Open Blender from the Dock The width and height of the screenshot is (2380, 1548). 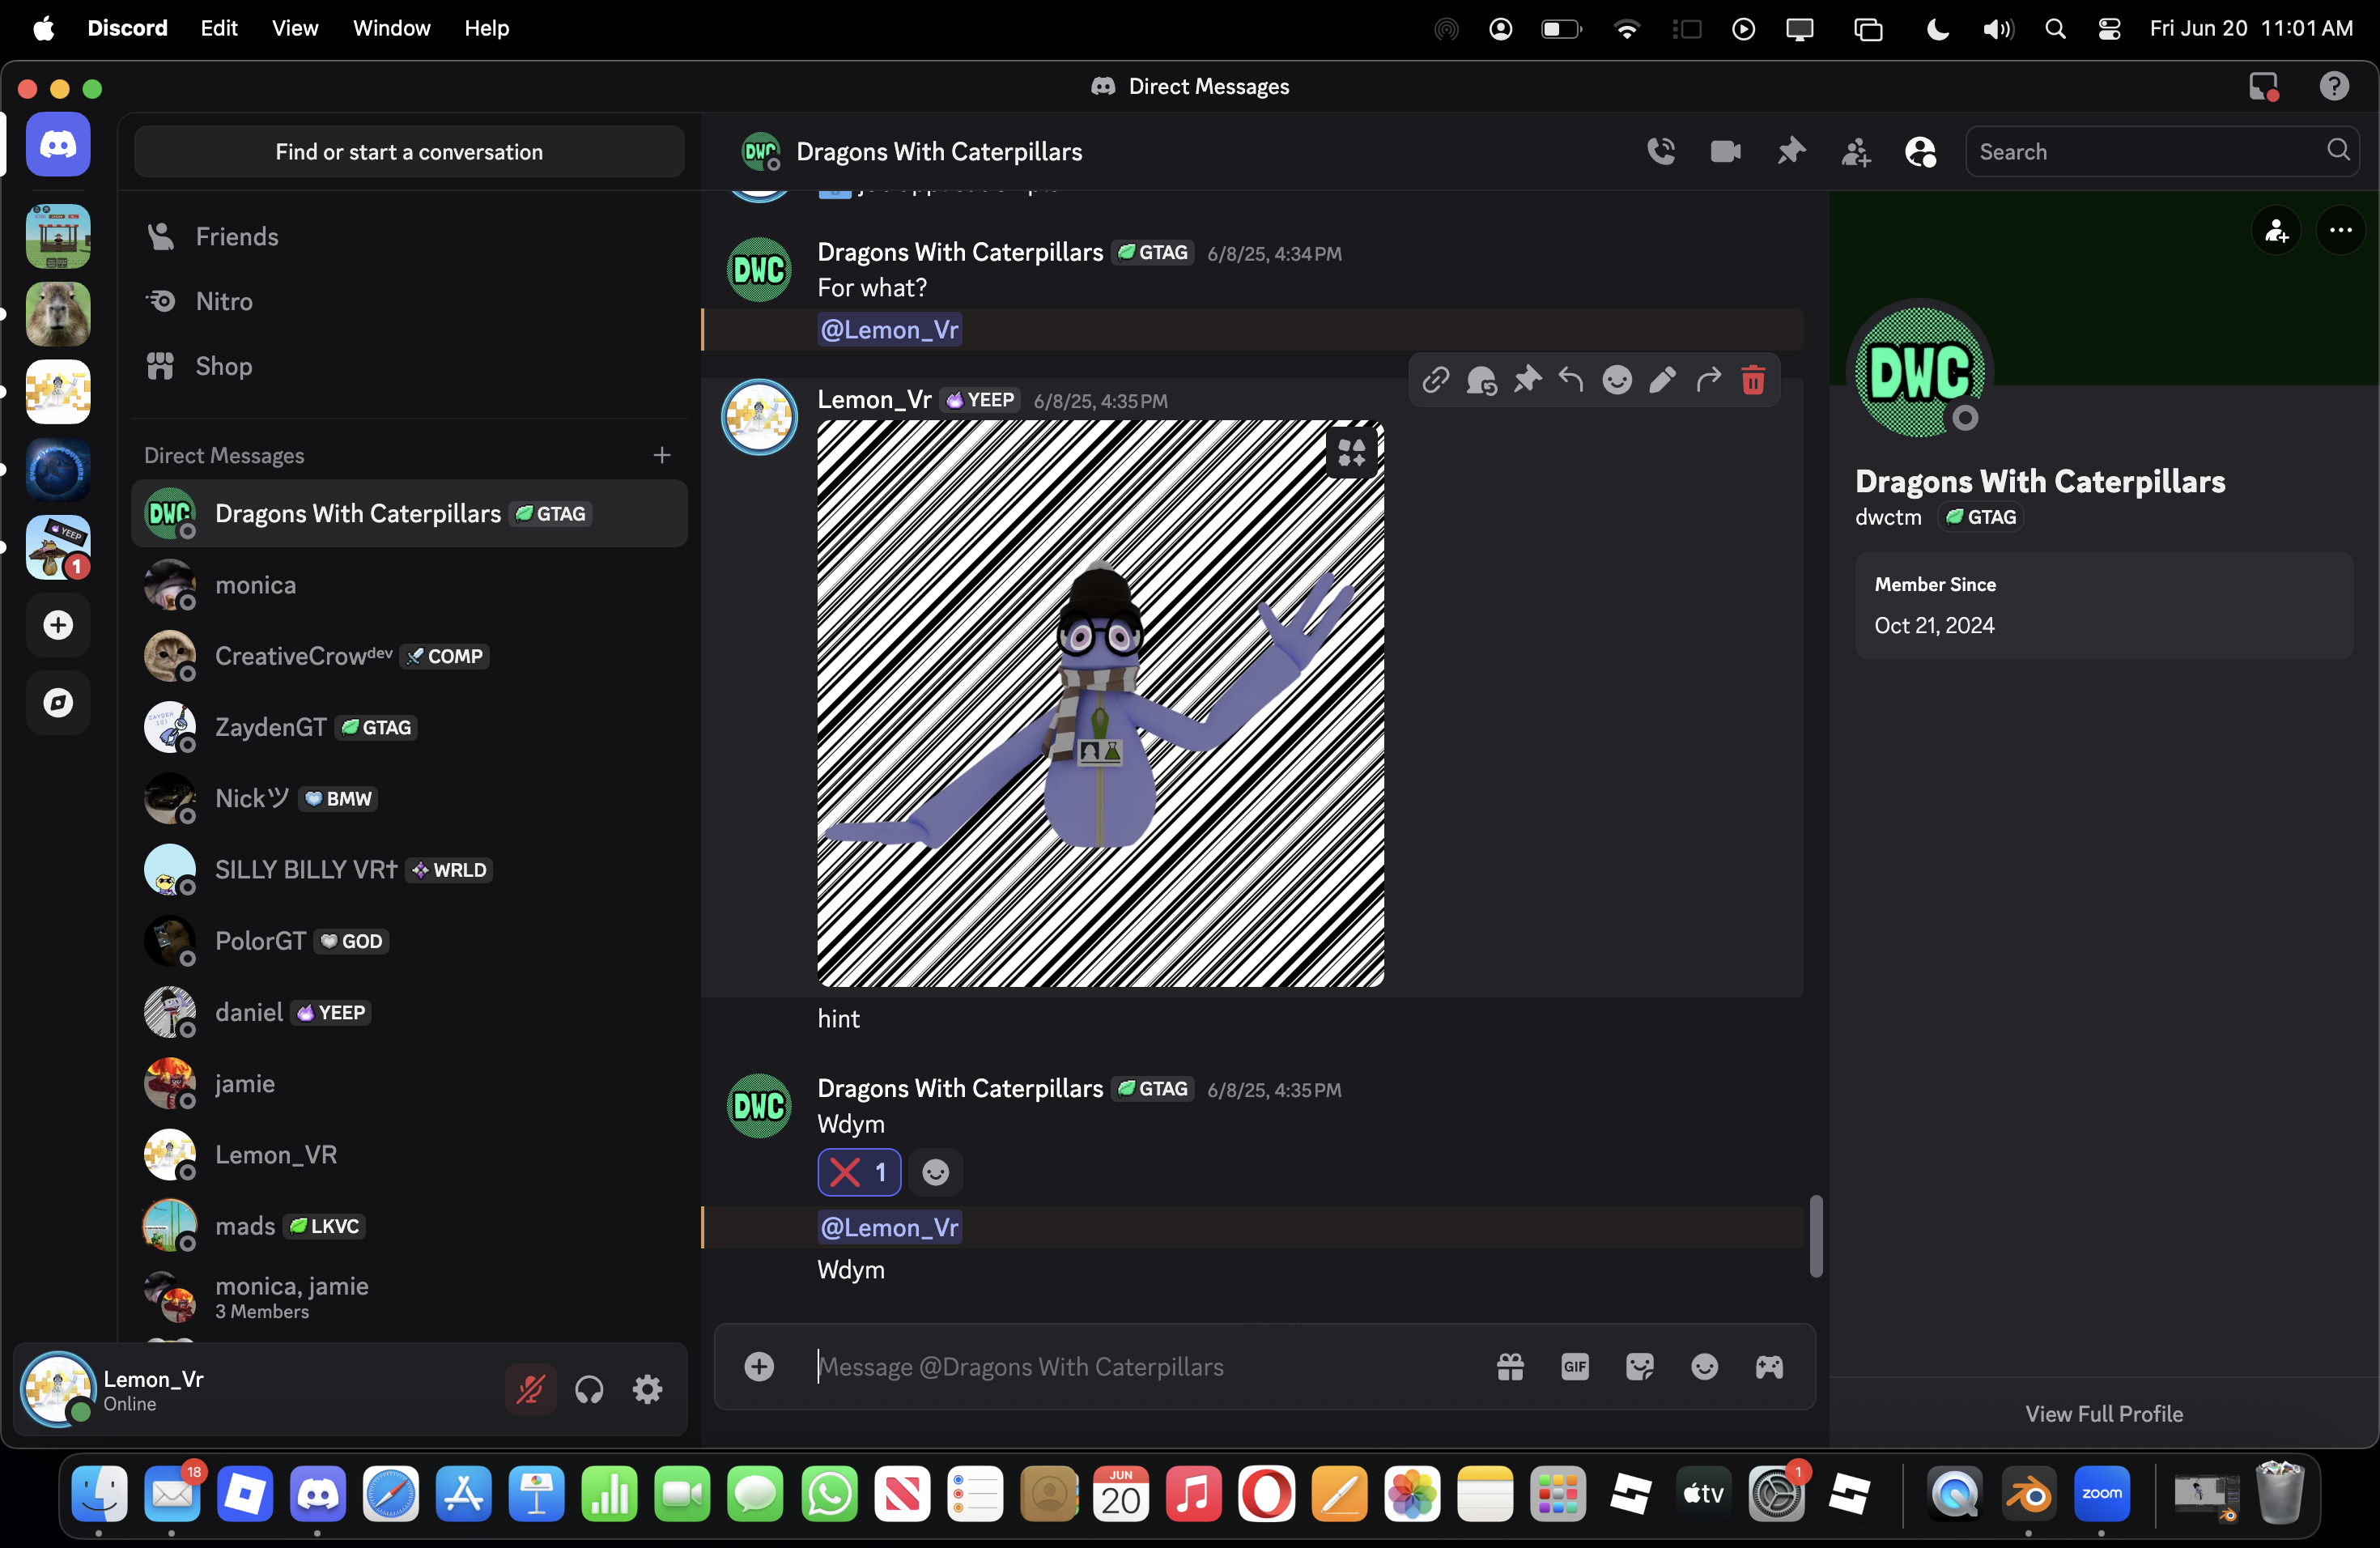pos(2028,1494)
